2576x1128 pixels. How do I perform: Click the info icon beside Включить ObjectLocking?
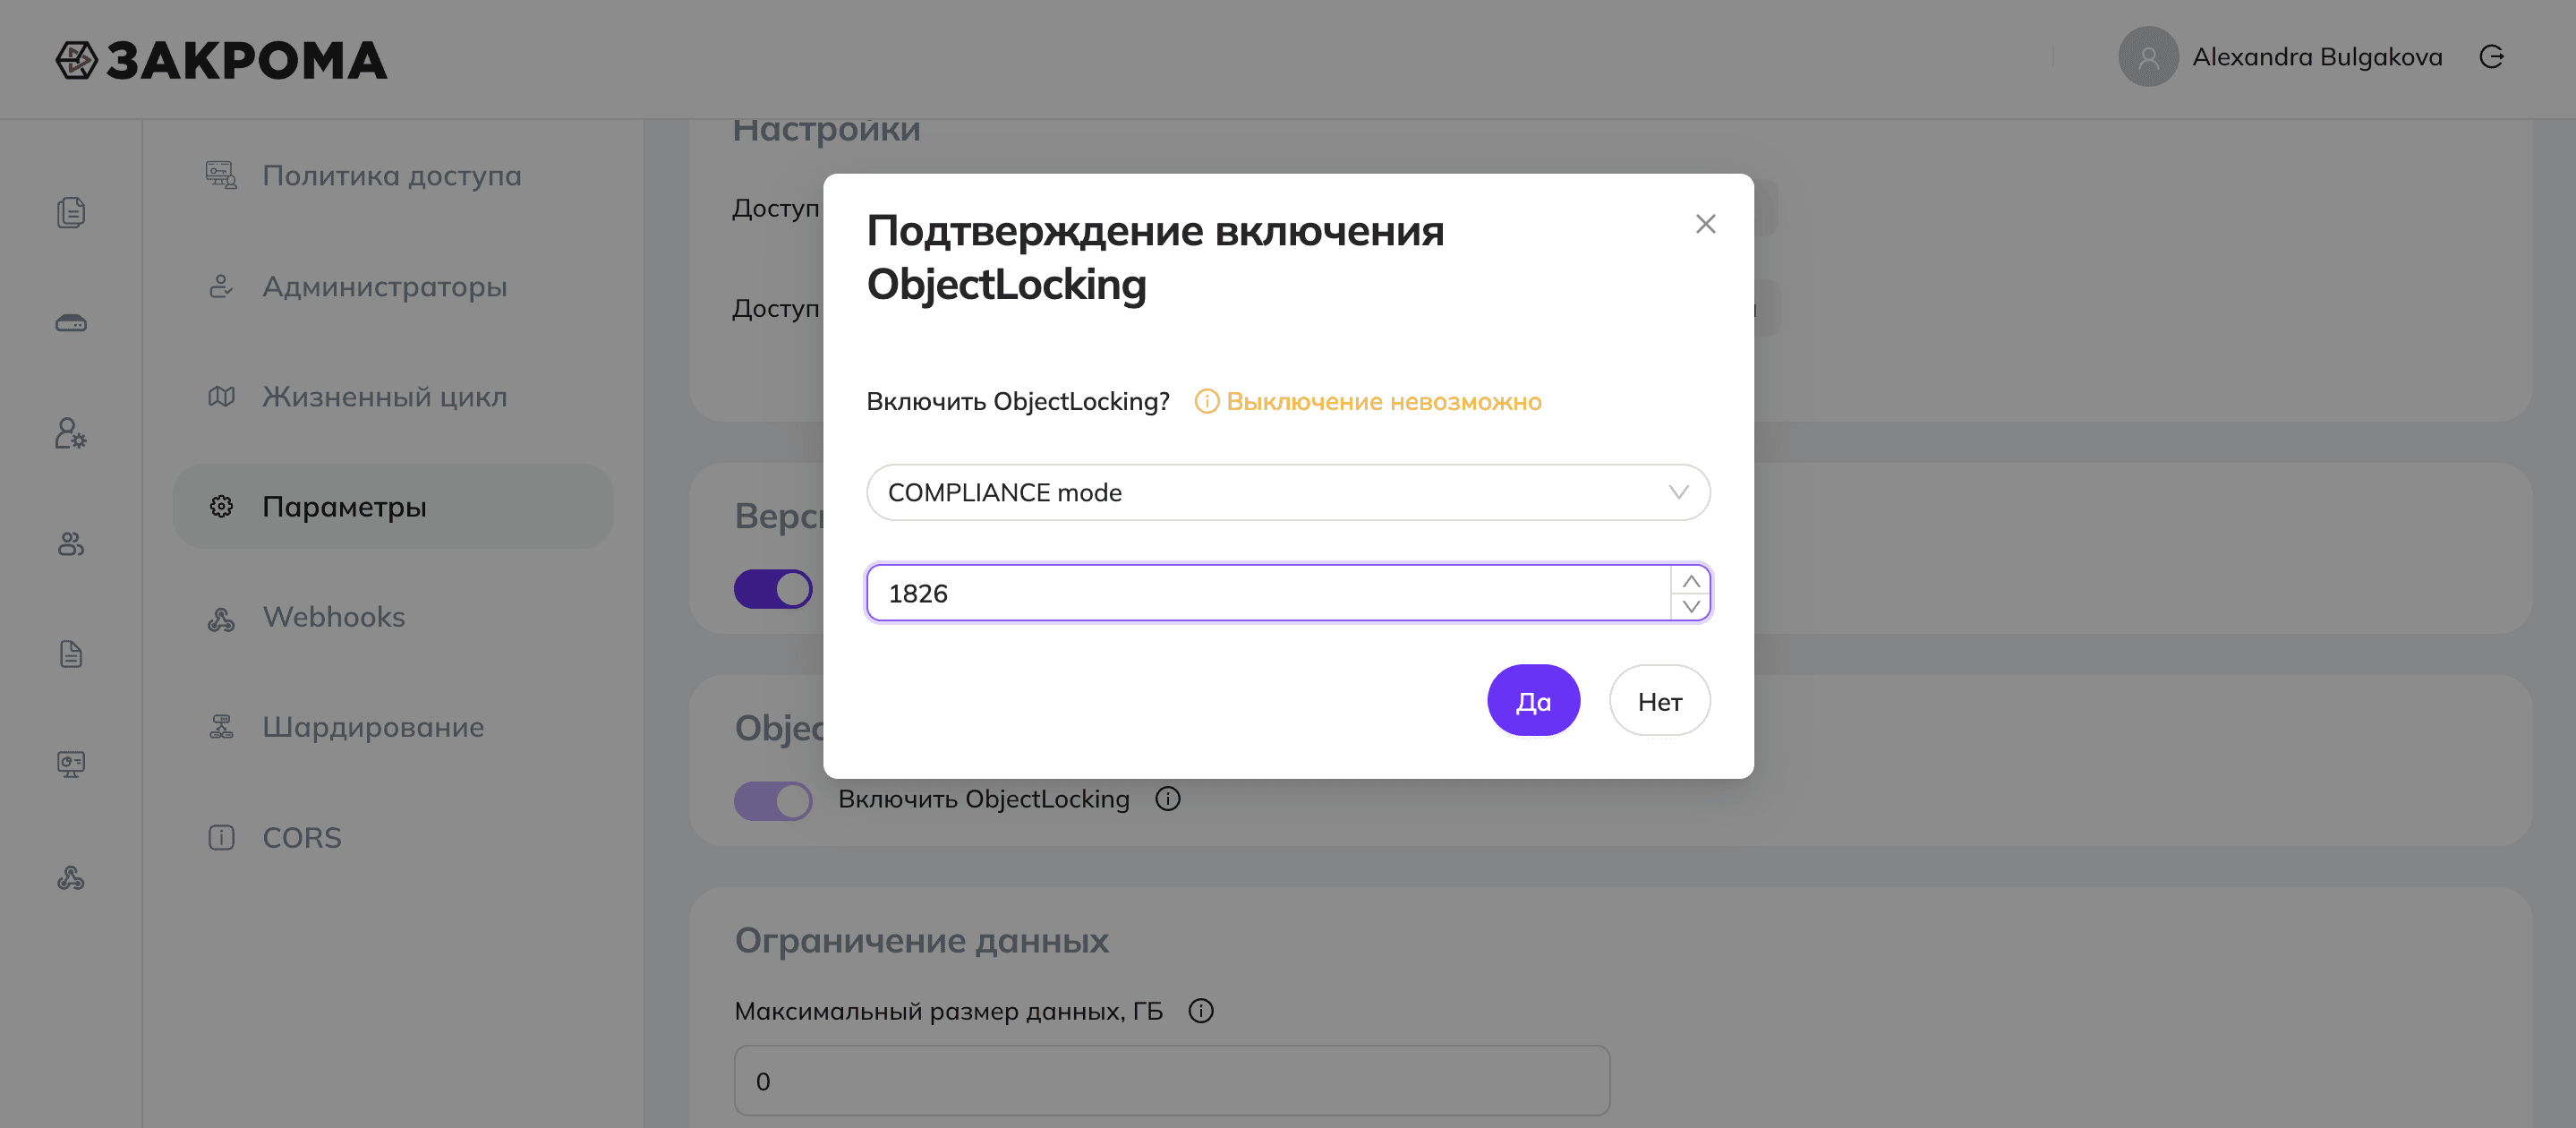coord(1168,799)
